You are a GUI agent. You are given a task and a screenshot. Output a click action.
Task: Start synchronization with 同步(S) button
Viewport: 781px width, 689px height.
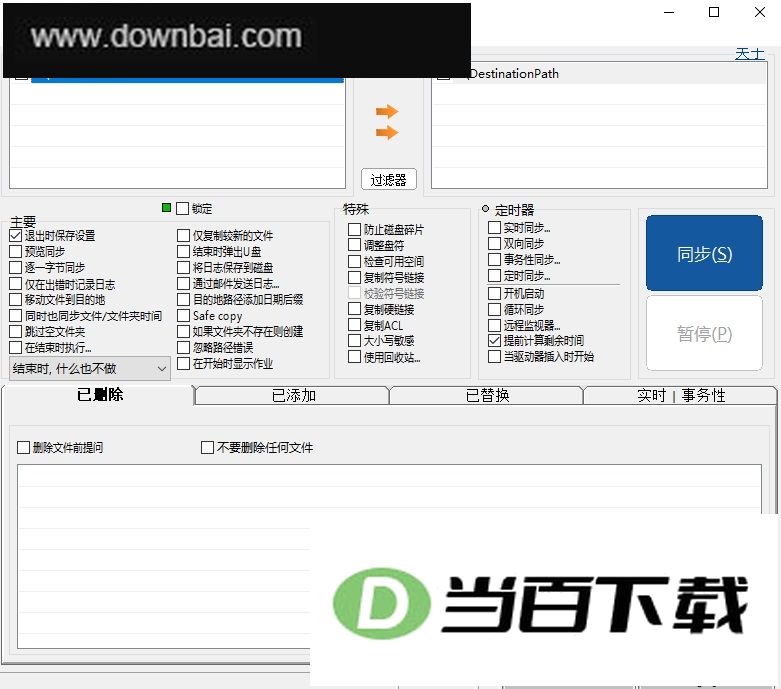pyautogui.click(x=704, y=253)
